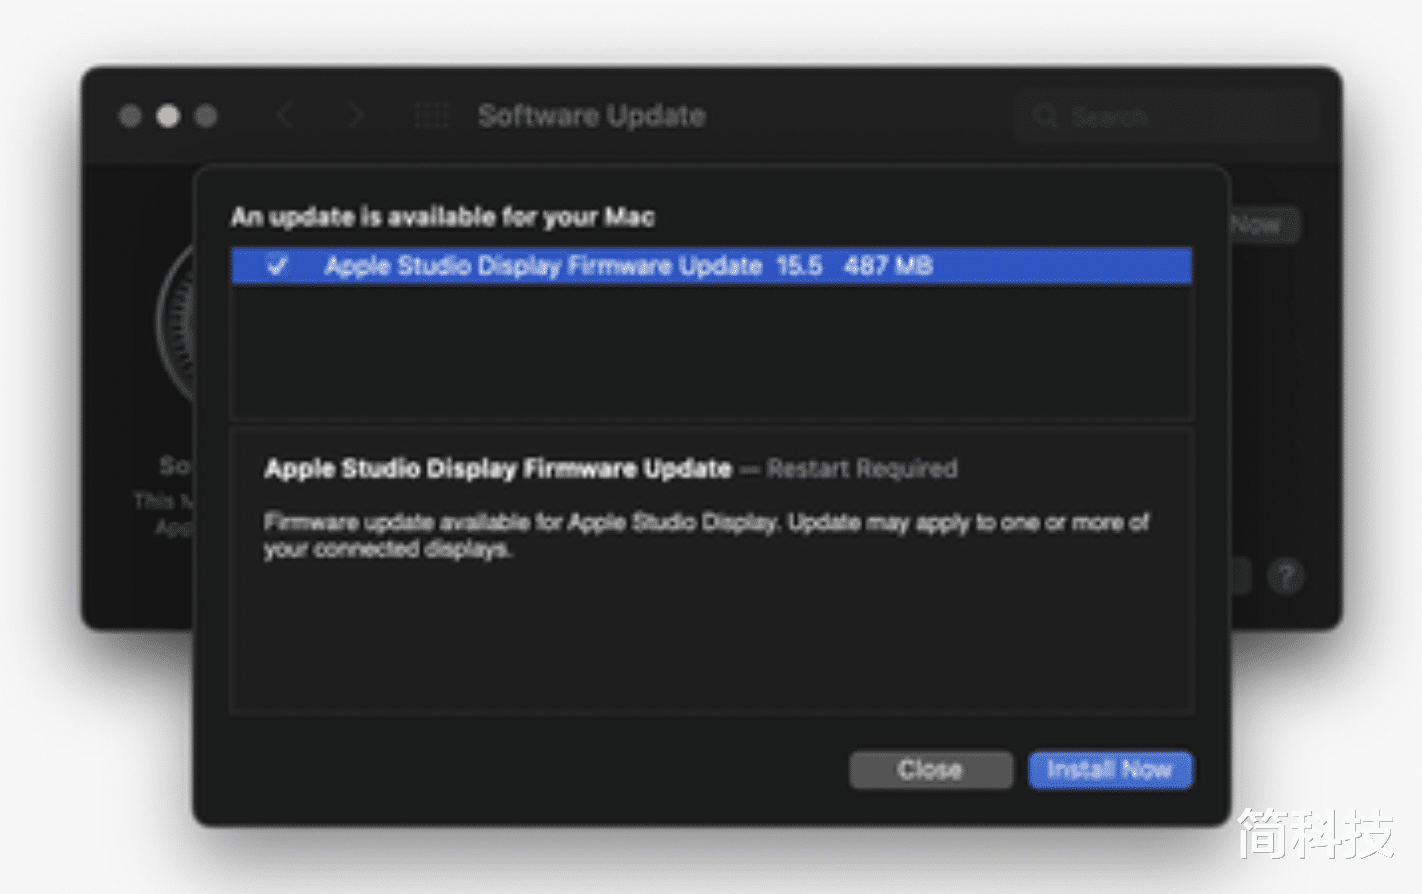Toggle the Apple Studio Display Firmware Update checkbox

tap(277, 266)
